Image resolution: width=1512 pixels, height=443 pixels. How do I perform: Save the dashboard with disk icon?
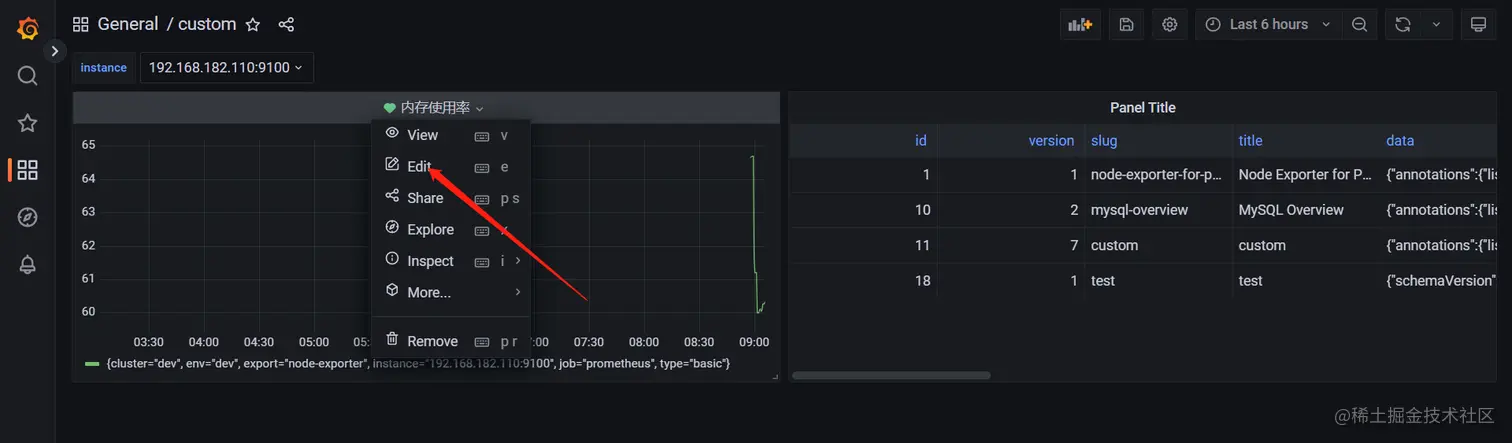coord(1126,24)
